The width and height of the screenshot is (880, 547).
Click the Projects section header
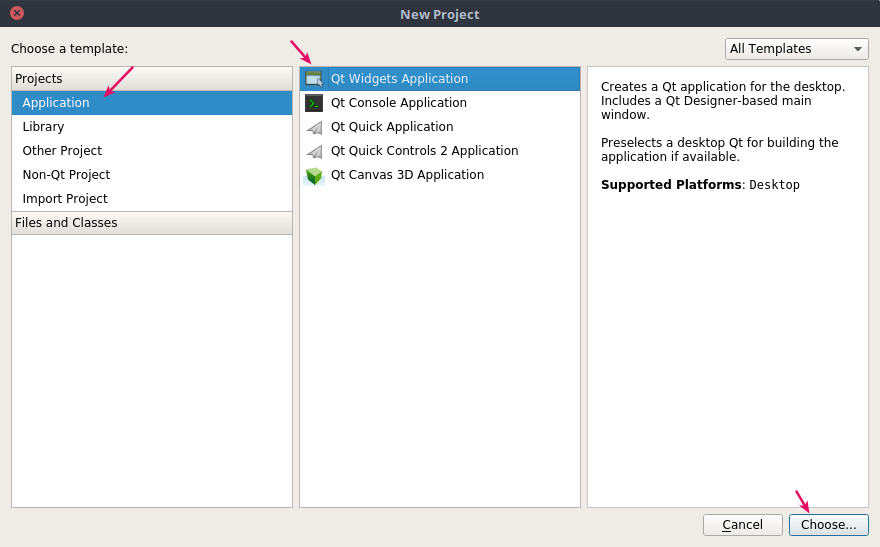[x=39, y=79]
